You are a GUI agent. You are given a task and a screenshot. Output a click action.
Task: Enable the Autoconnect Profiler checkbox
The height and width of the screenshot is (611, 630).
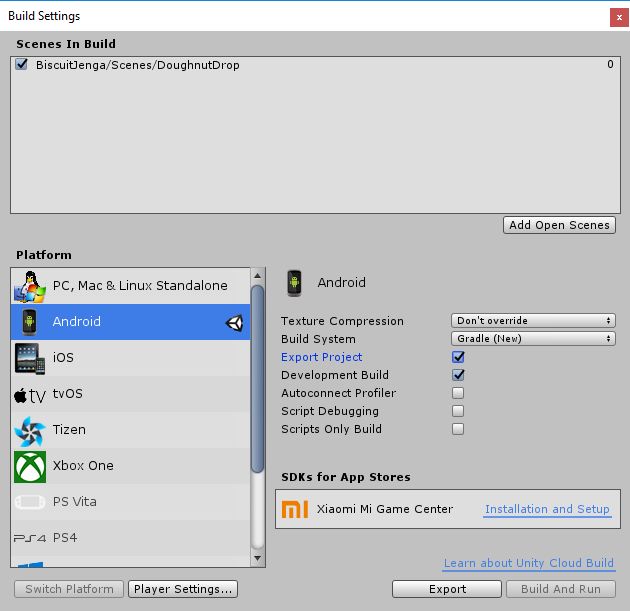pyautogui.click(x=458, y=393)
